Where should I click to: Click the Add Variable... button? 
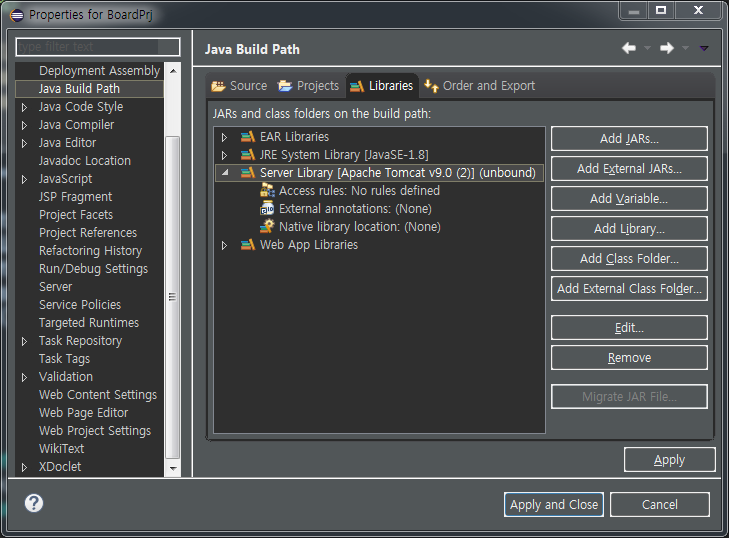point(629,199)
